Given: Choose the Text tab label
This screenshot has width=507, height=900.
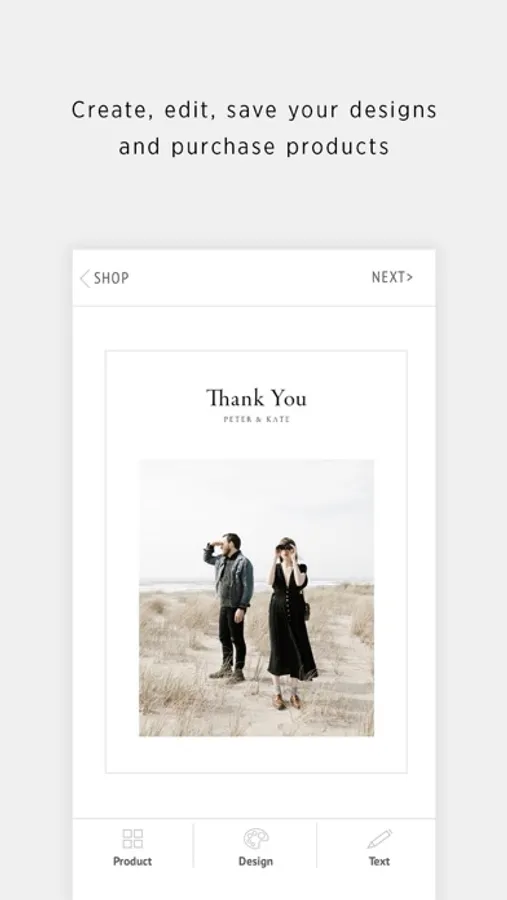Looking at the screenshot, I should point(379,861).
